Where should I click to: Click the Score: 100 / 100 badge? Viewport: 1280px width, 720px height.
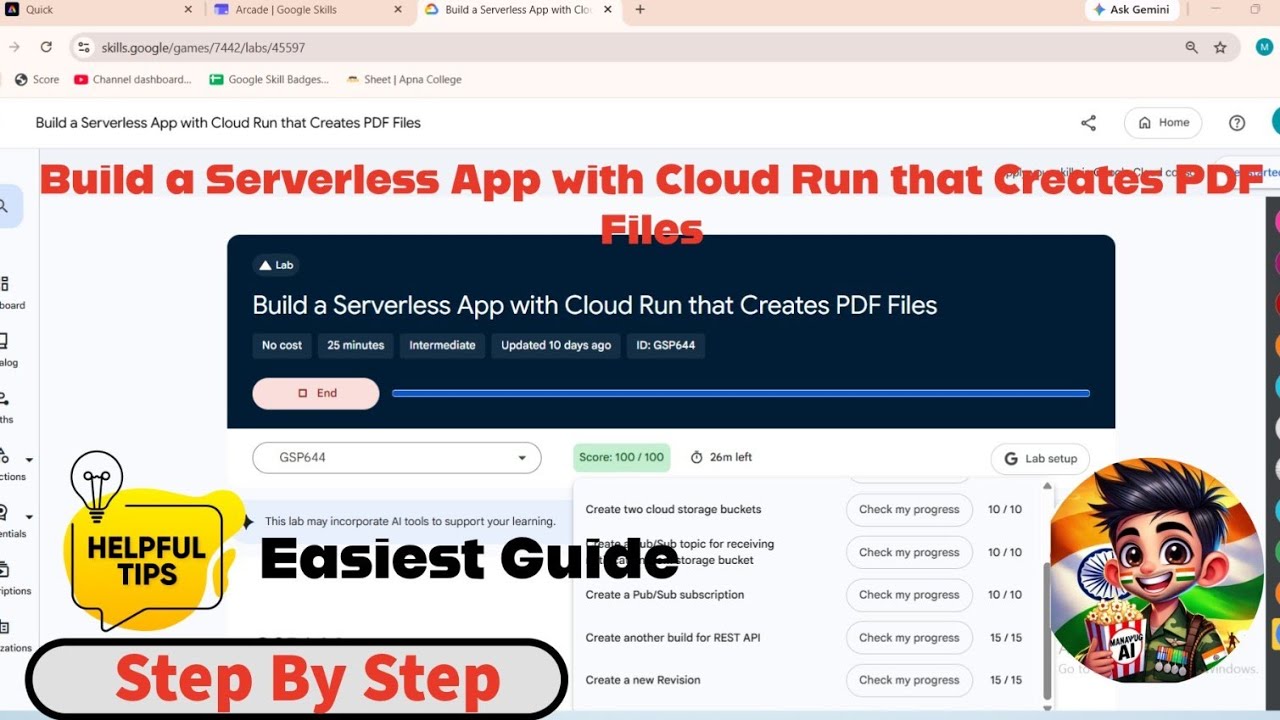tap(622, 458)
